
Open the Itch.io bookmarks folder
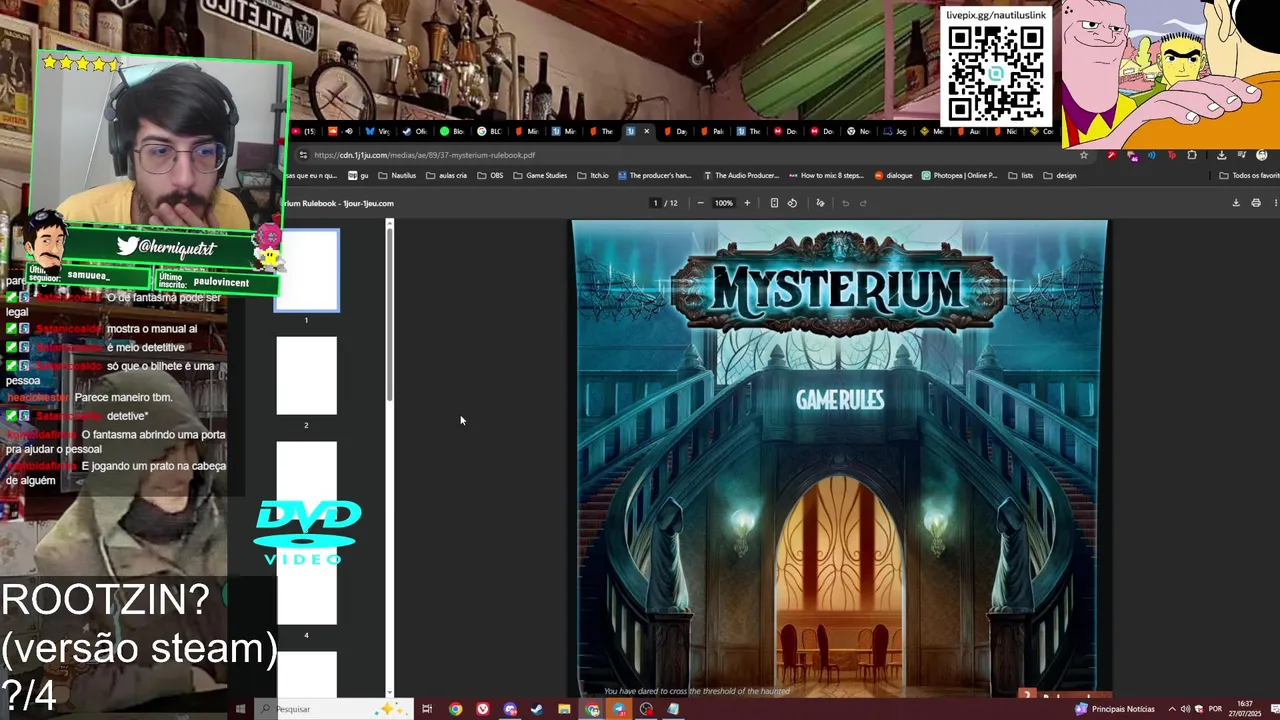click(593, 175)
